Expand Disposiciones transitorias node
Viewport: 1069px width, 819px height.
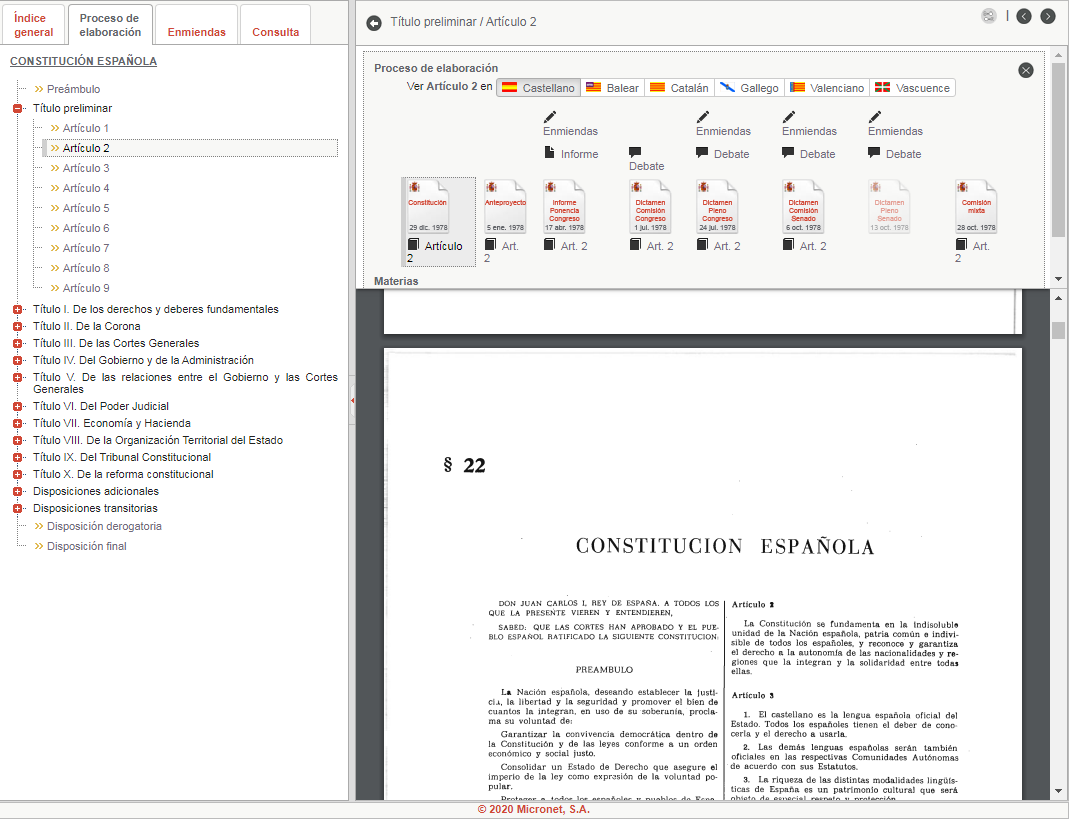(18, 509)
